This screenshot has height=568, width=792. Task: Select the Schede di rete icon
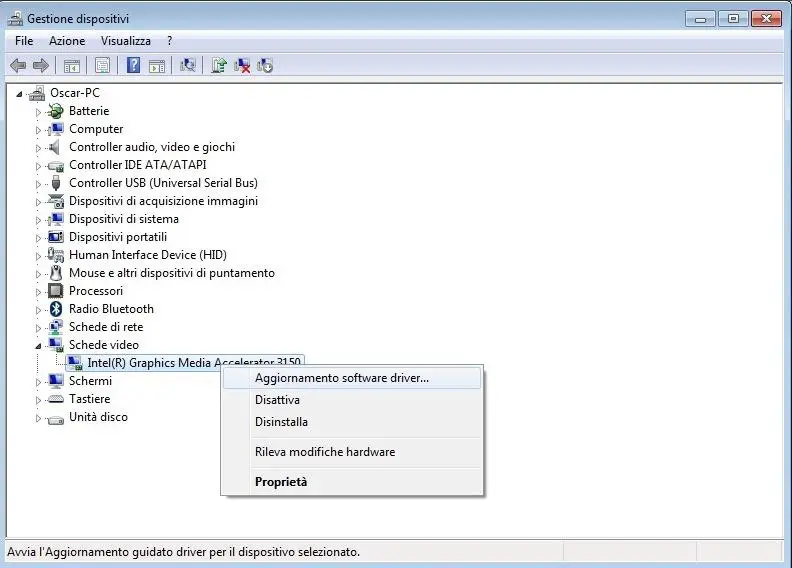point(56,327)
